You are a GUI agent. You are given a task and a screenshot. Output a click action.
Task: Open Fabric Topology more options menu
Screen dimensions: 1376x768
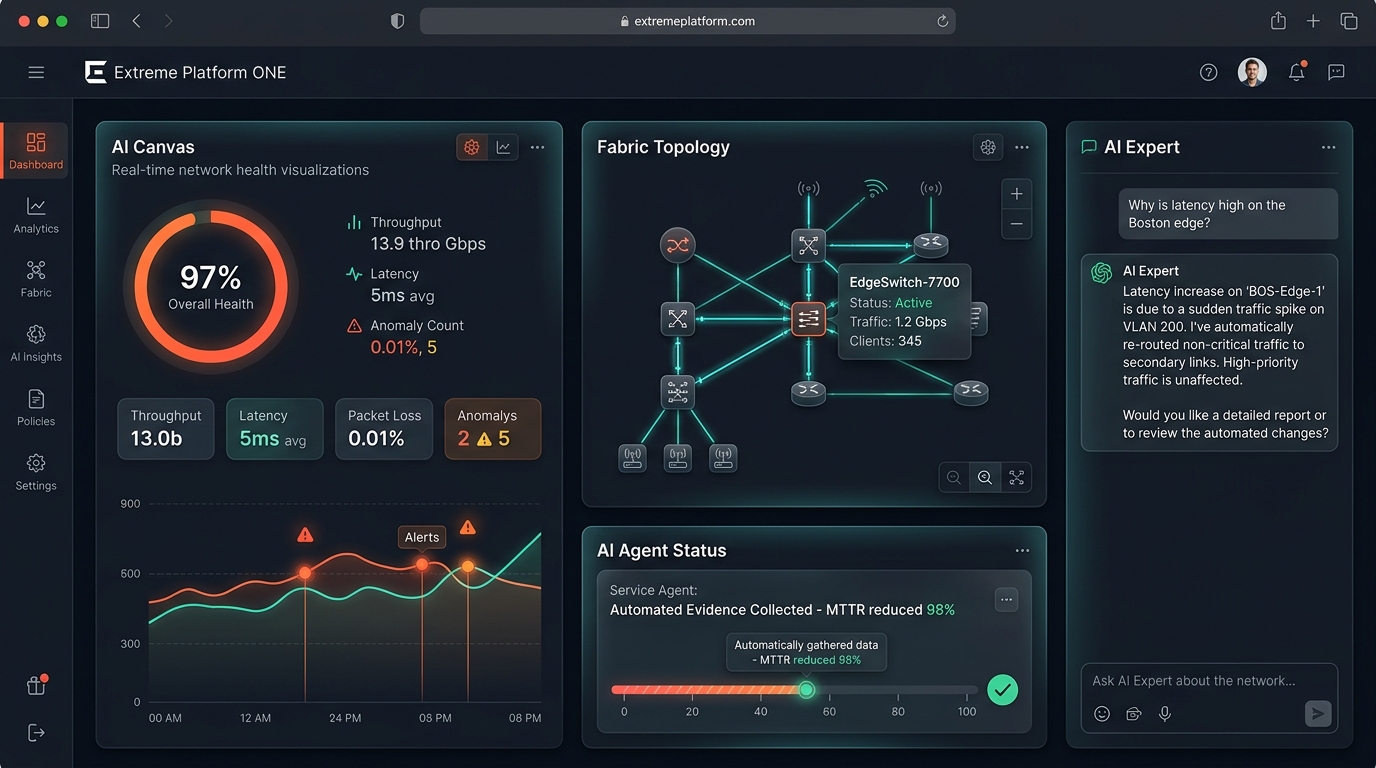coord(1022,147)
